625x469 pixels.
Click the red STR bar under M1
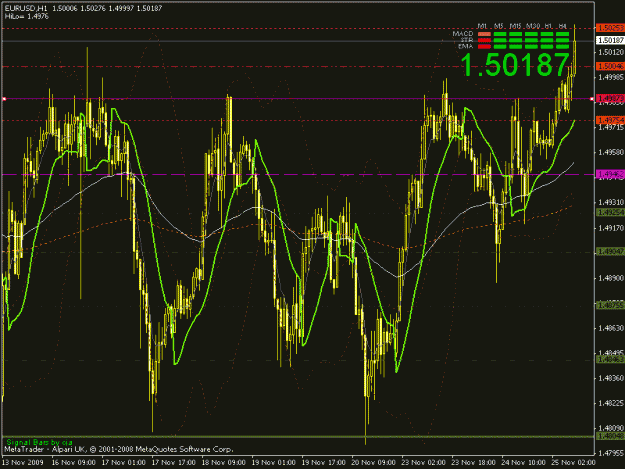pyautogui.click(x=484, y=40)
